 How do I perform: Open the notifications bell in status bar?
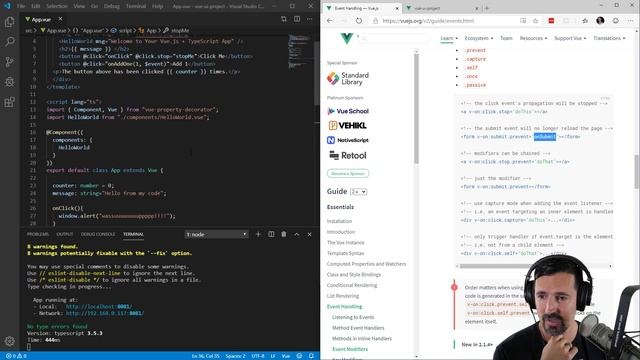tap(311, 356)
